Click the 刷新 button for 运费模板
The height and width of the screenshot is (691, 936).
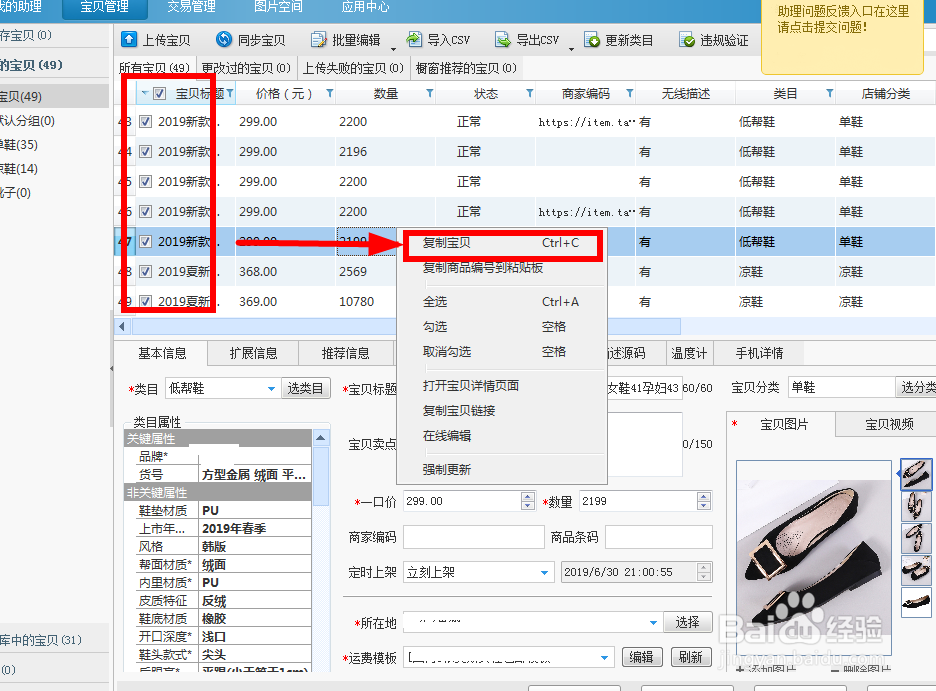click(x=690, y=657)
